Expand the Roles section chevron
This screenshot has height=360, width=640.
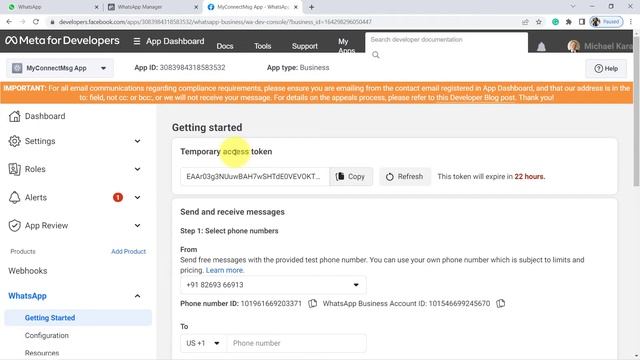(138, 169)
